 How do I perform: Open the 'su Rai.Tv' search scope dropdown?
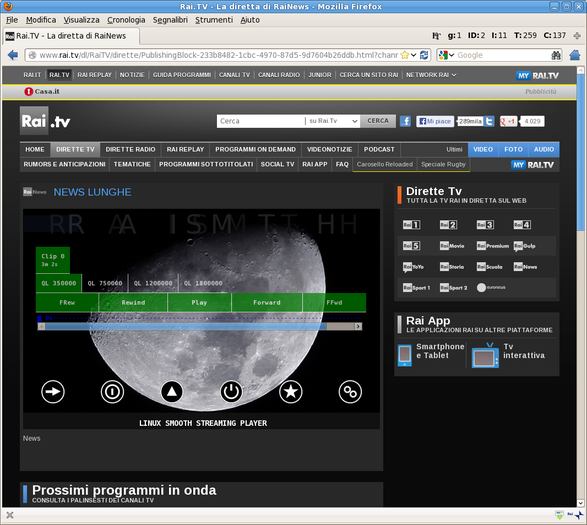click(x=332, y=121)
